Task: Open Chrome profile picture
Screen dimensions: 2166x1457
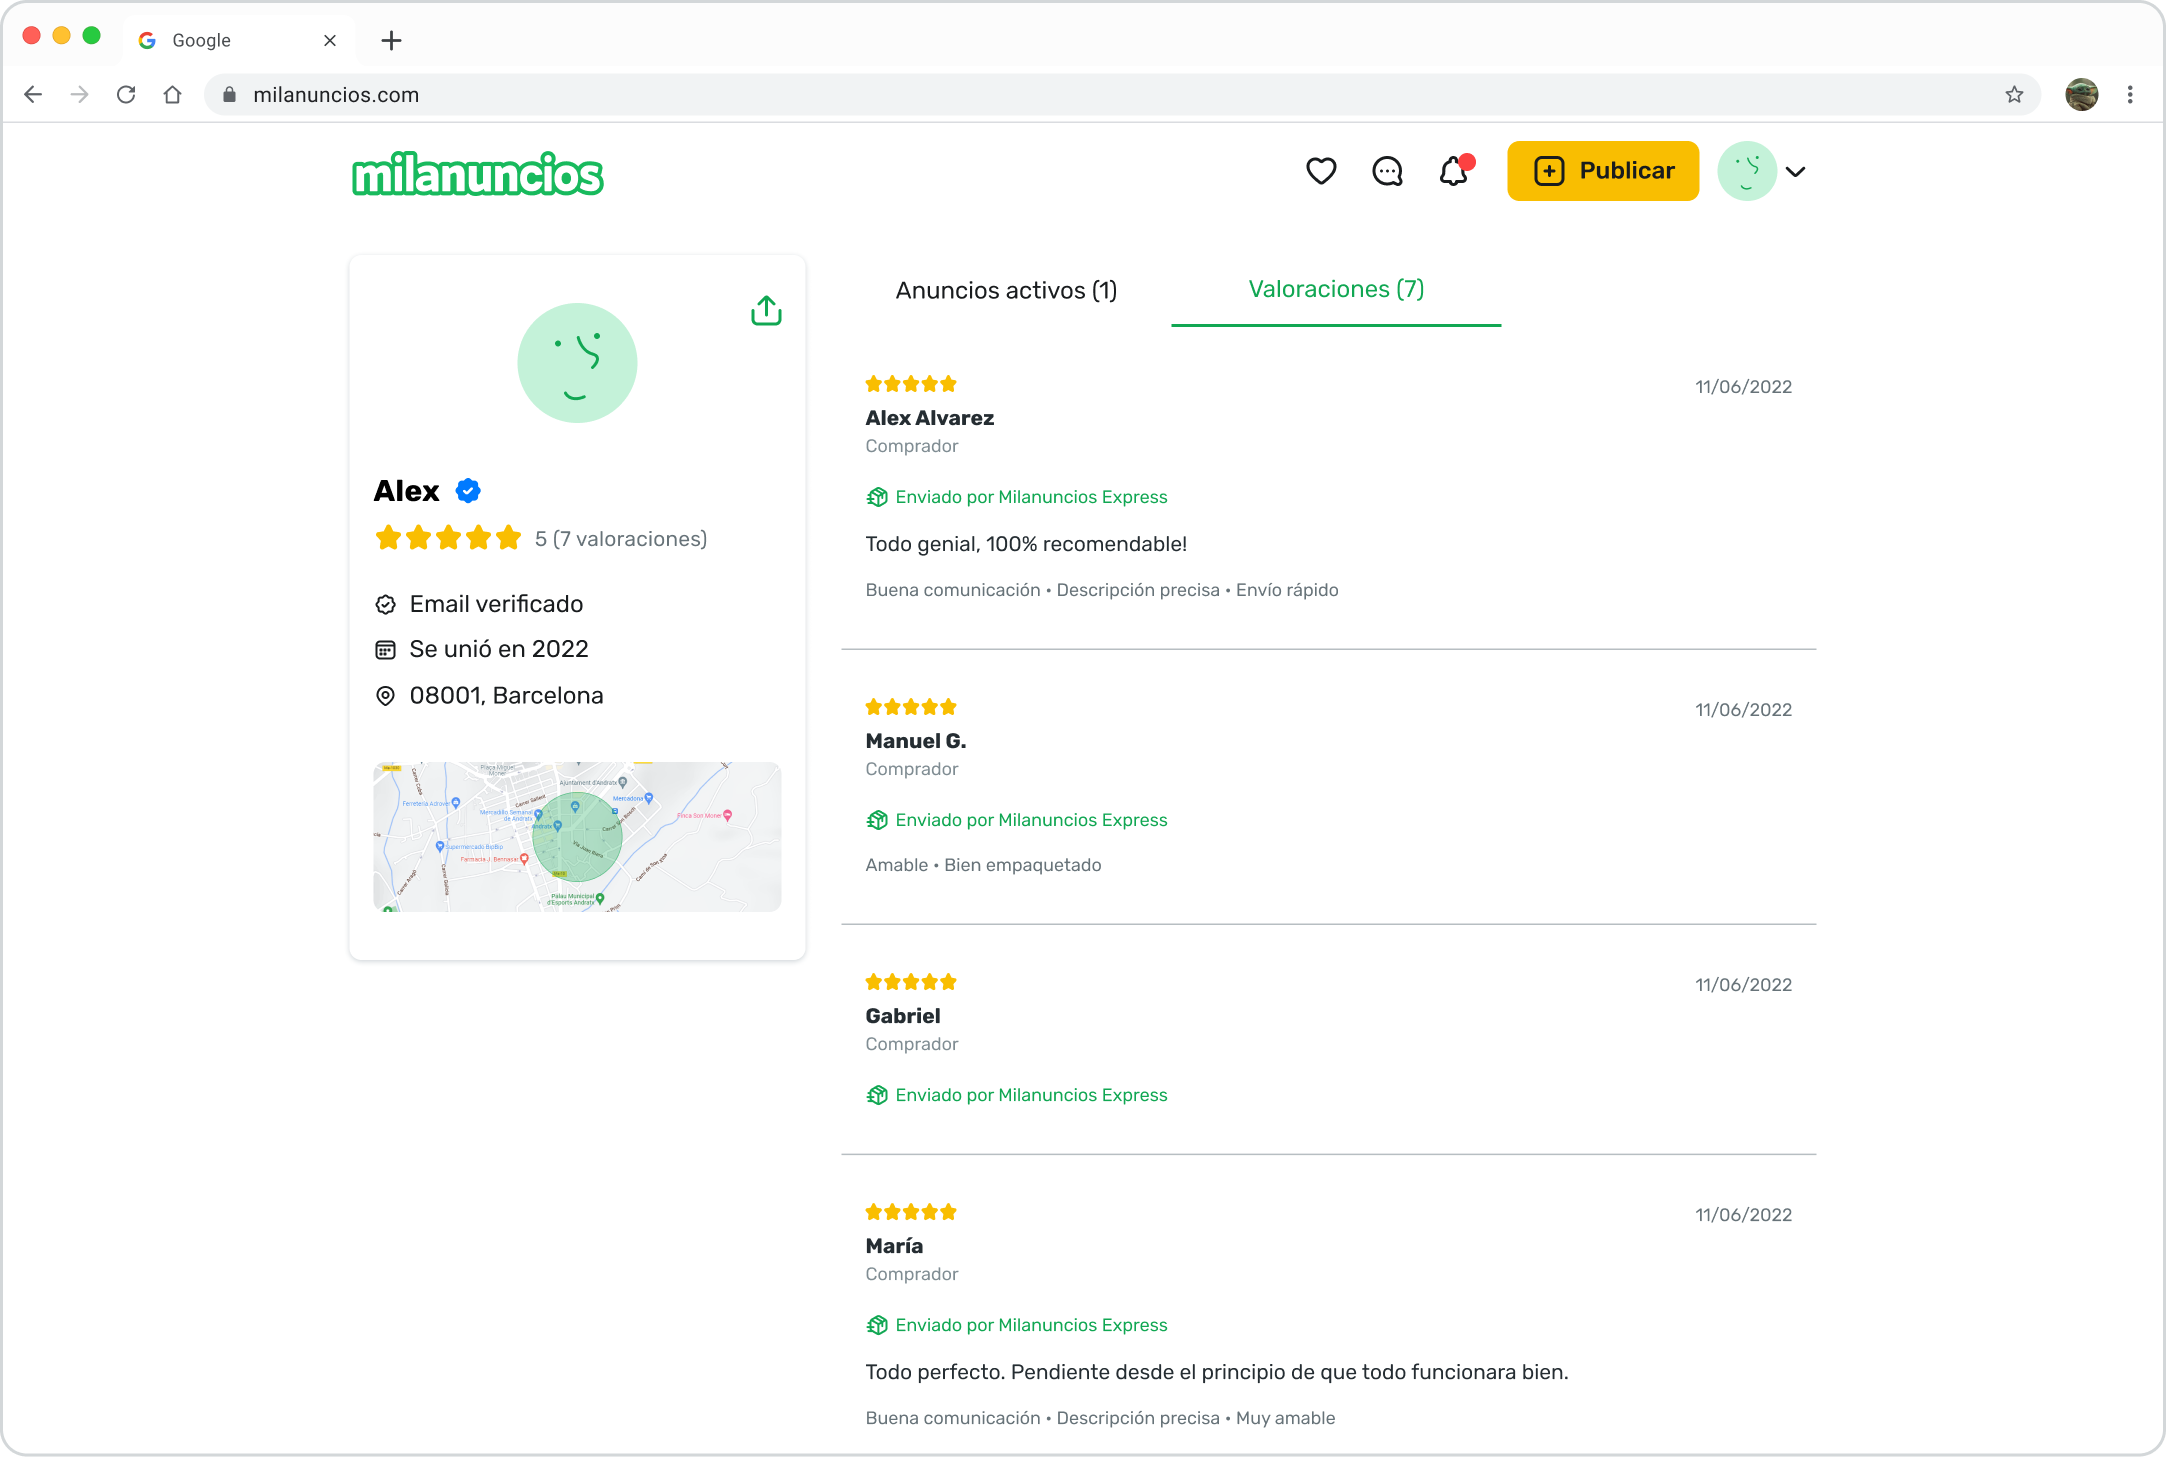Action: coord(2082,94)
